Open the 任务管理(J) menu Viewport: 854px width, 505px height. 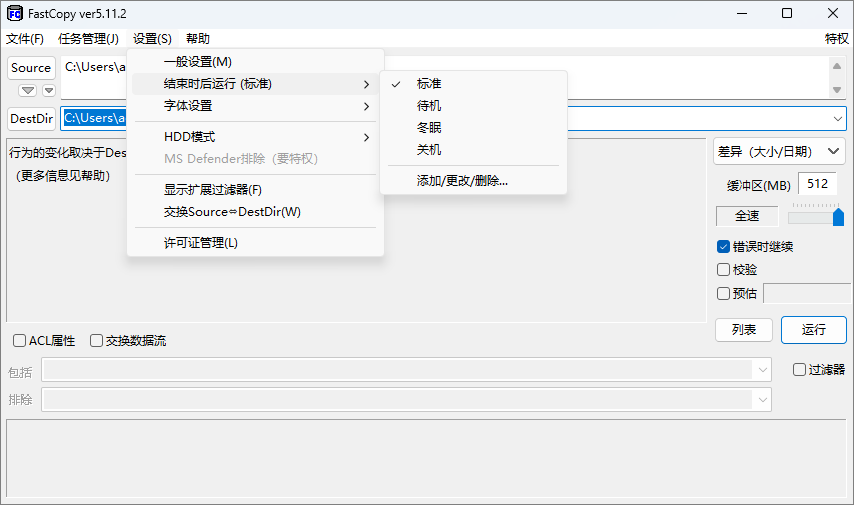[x=88, y=39]
